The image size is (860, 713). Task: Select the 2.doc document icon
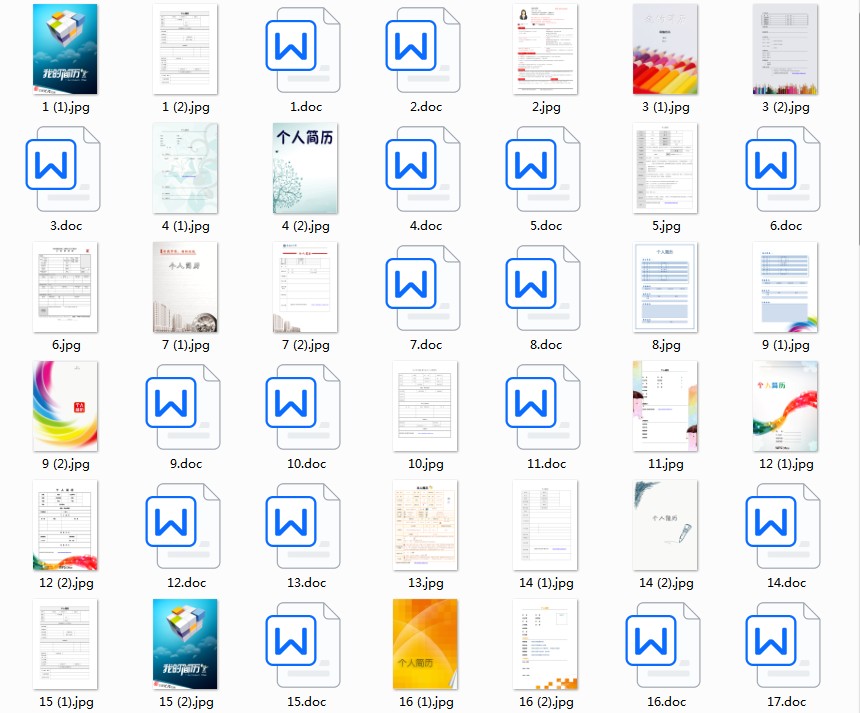[423, 49]
